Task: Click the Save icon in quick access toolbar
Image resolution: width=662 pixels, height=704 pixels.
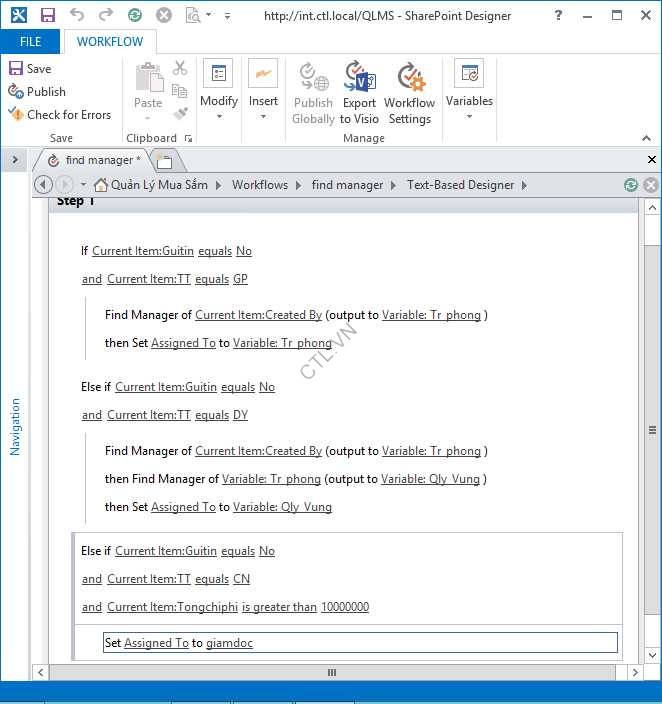Action: pyautogui.click(x=46, y=15)
